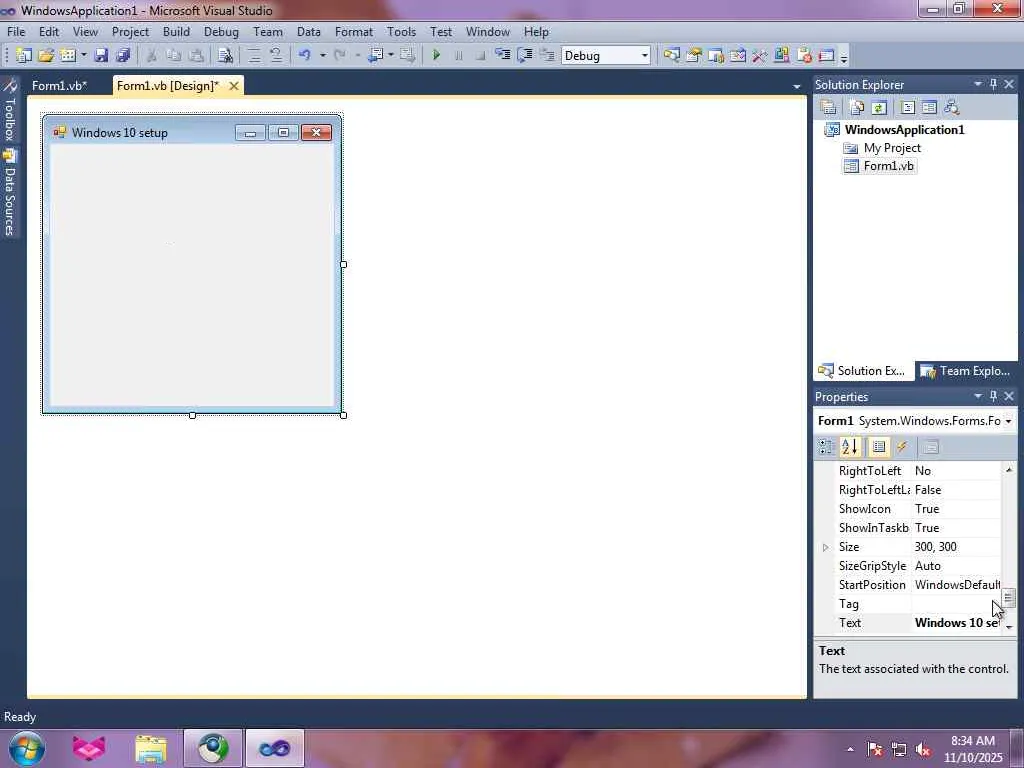Open Properties Window toolbar icon
Viewport: 1024px width, 768px height.
pos(694,56)
